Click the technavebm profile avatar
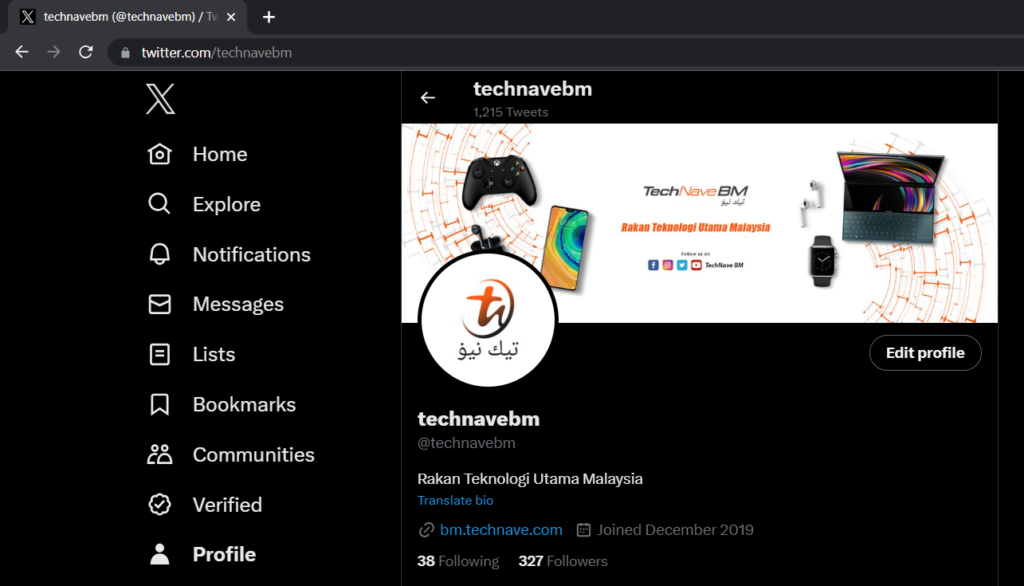 pyautogui.click(x=487, y=320)
